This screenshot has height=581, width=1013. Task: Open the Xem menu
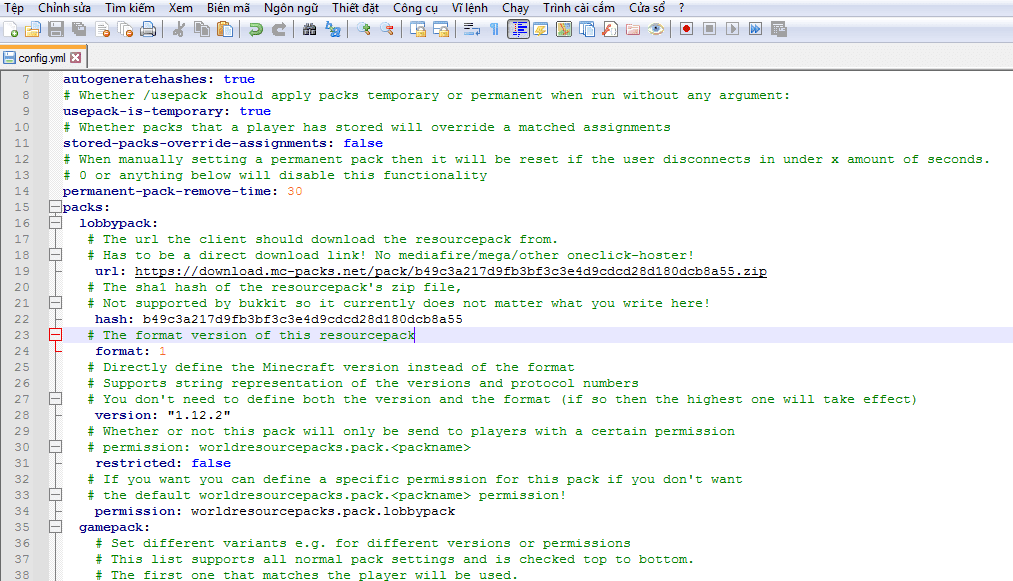click(x=181, y=8)
